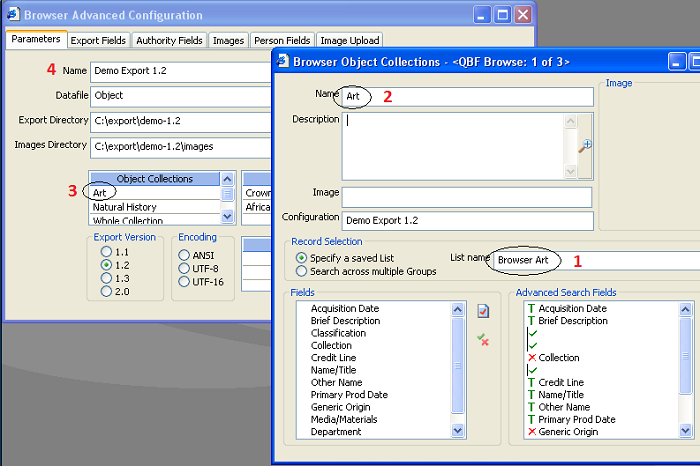The image size is (700, 466).
Task: Click the T icon beside Primary Prod Date
Action: click(x=531, y=420)
